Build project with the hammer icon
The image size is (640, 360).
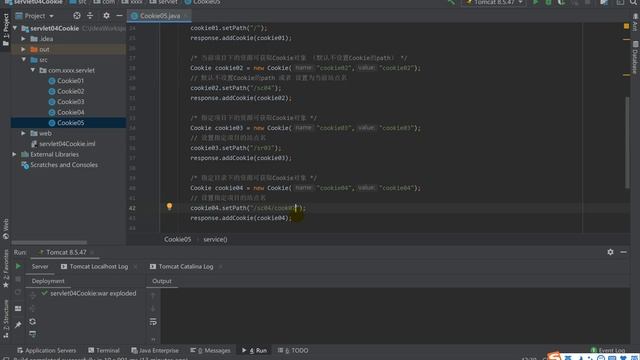point(451,2)
